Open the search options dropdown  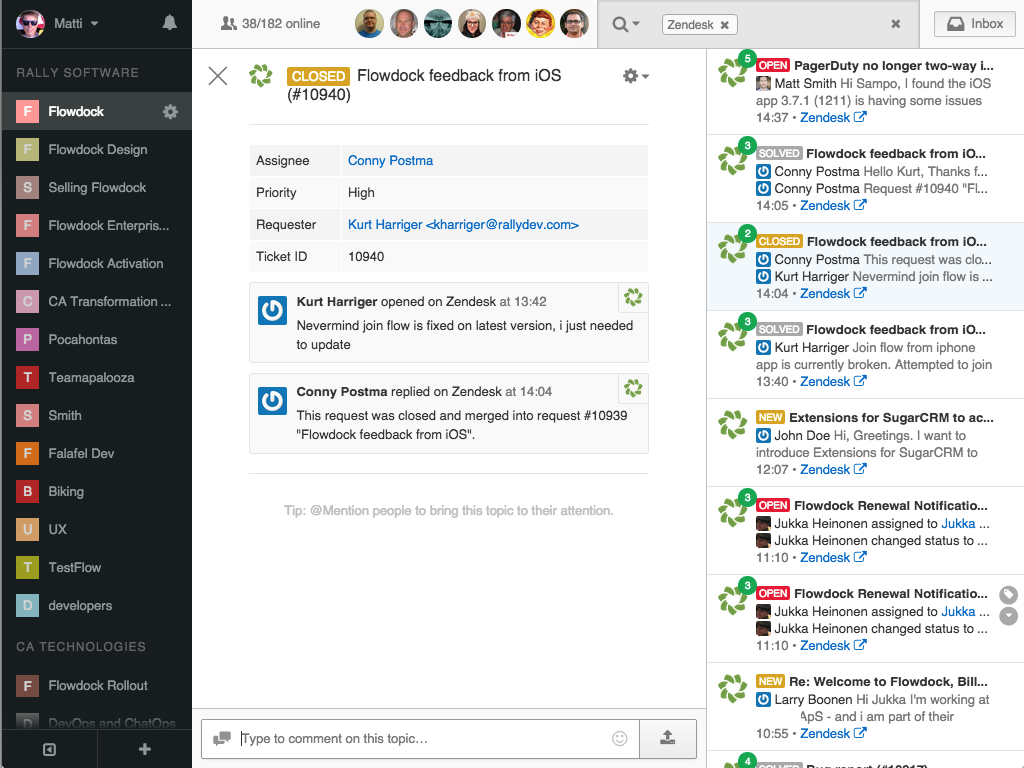(626, 24)
